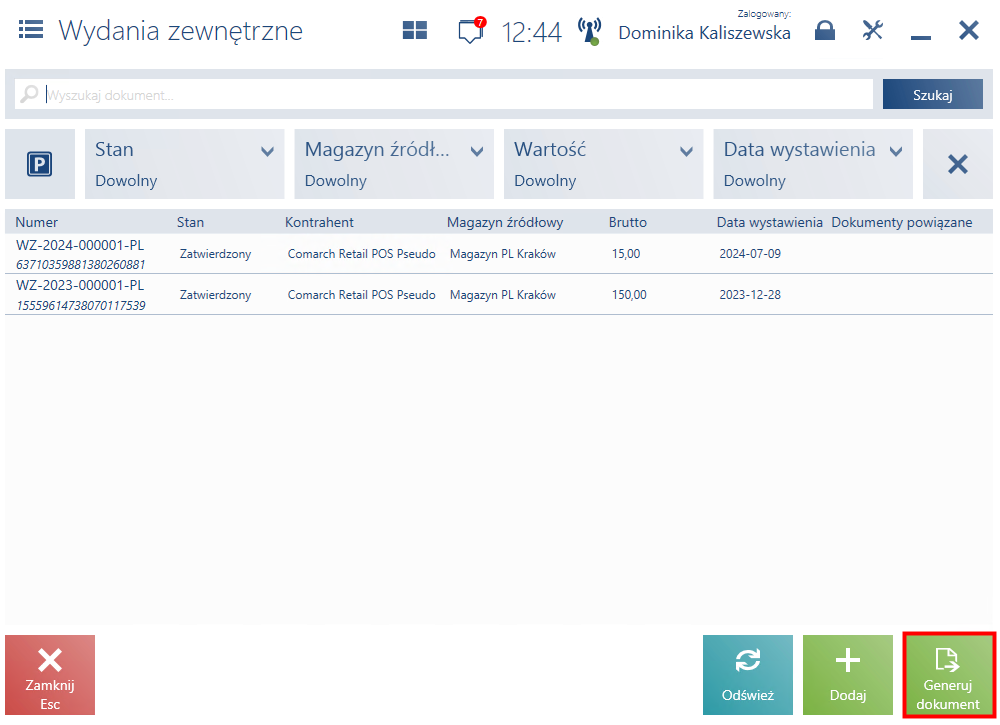Sort by Magazyn źródłowy column header

click(504, 222)
